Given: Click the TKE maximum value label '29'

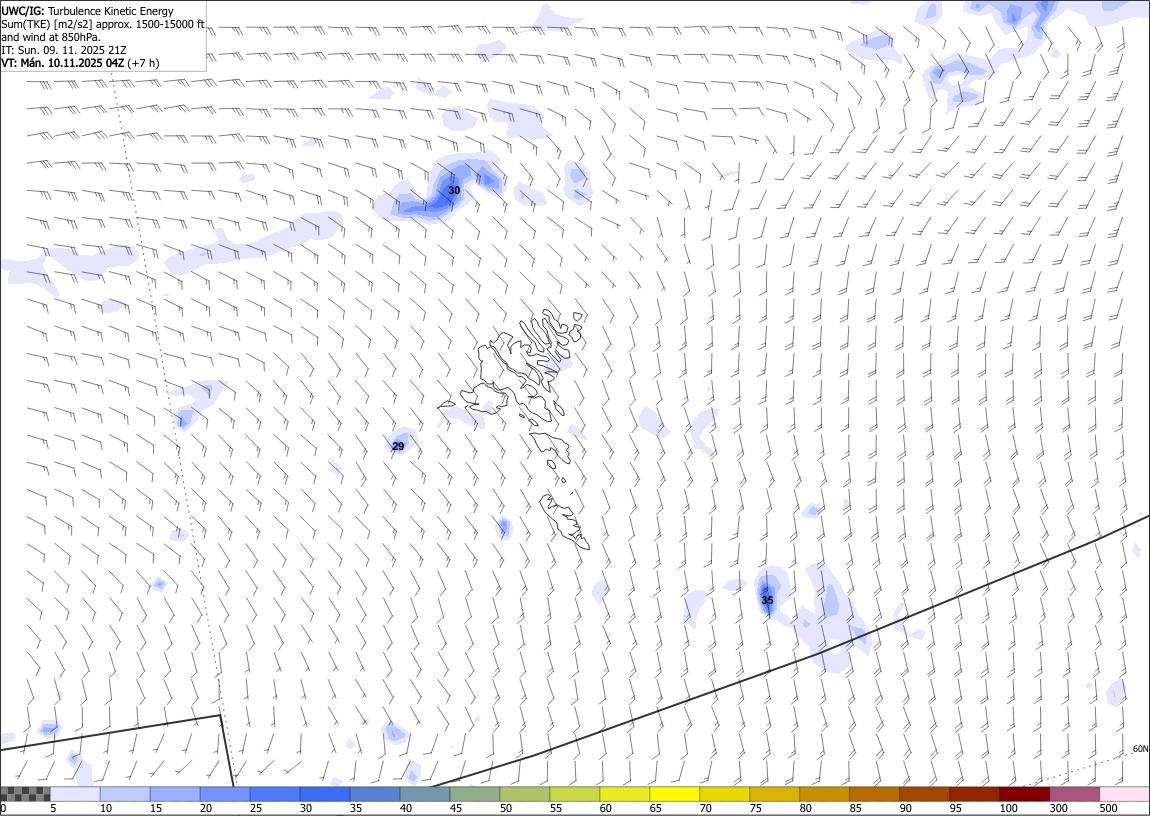Looking at the screenshot, I should coord(398,446).
